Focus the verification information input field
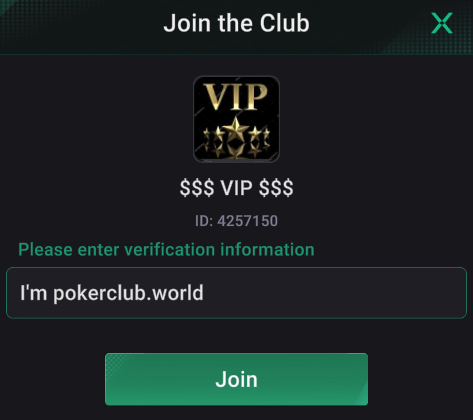Viewport: 473px width, 420px height. [x=236, y=293]
